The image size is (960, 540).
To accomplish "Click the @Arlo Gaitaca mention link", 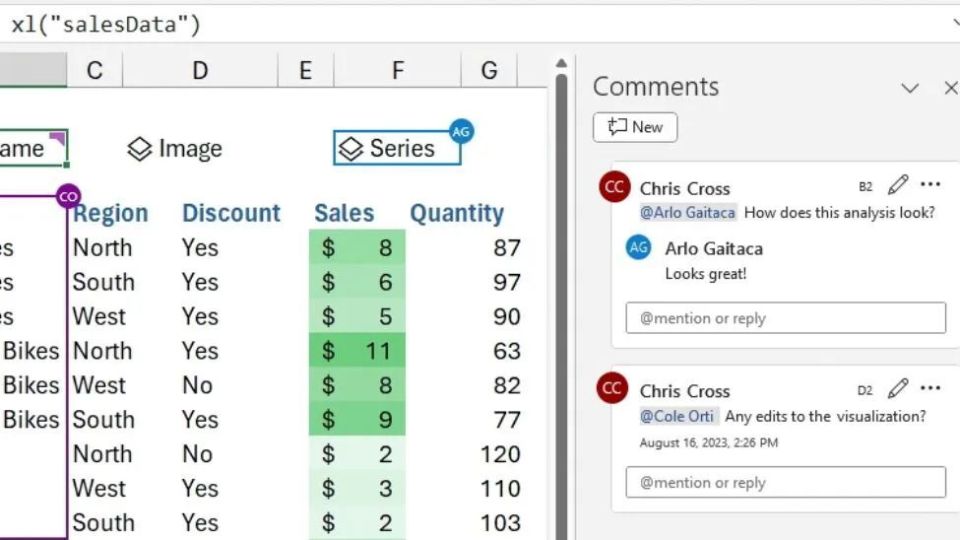I will coord(688,212).
